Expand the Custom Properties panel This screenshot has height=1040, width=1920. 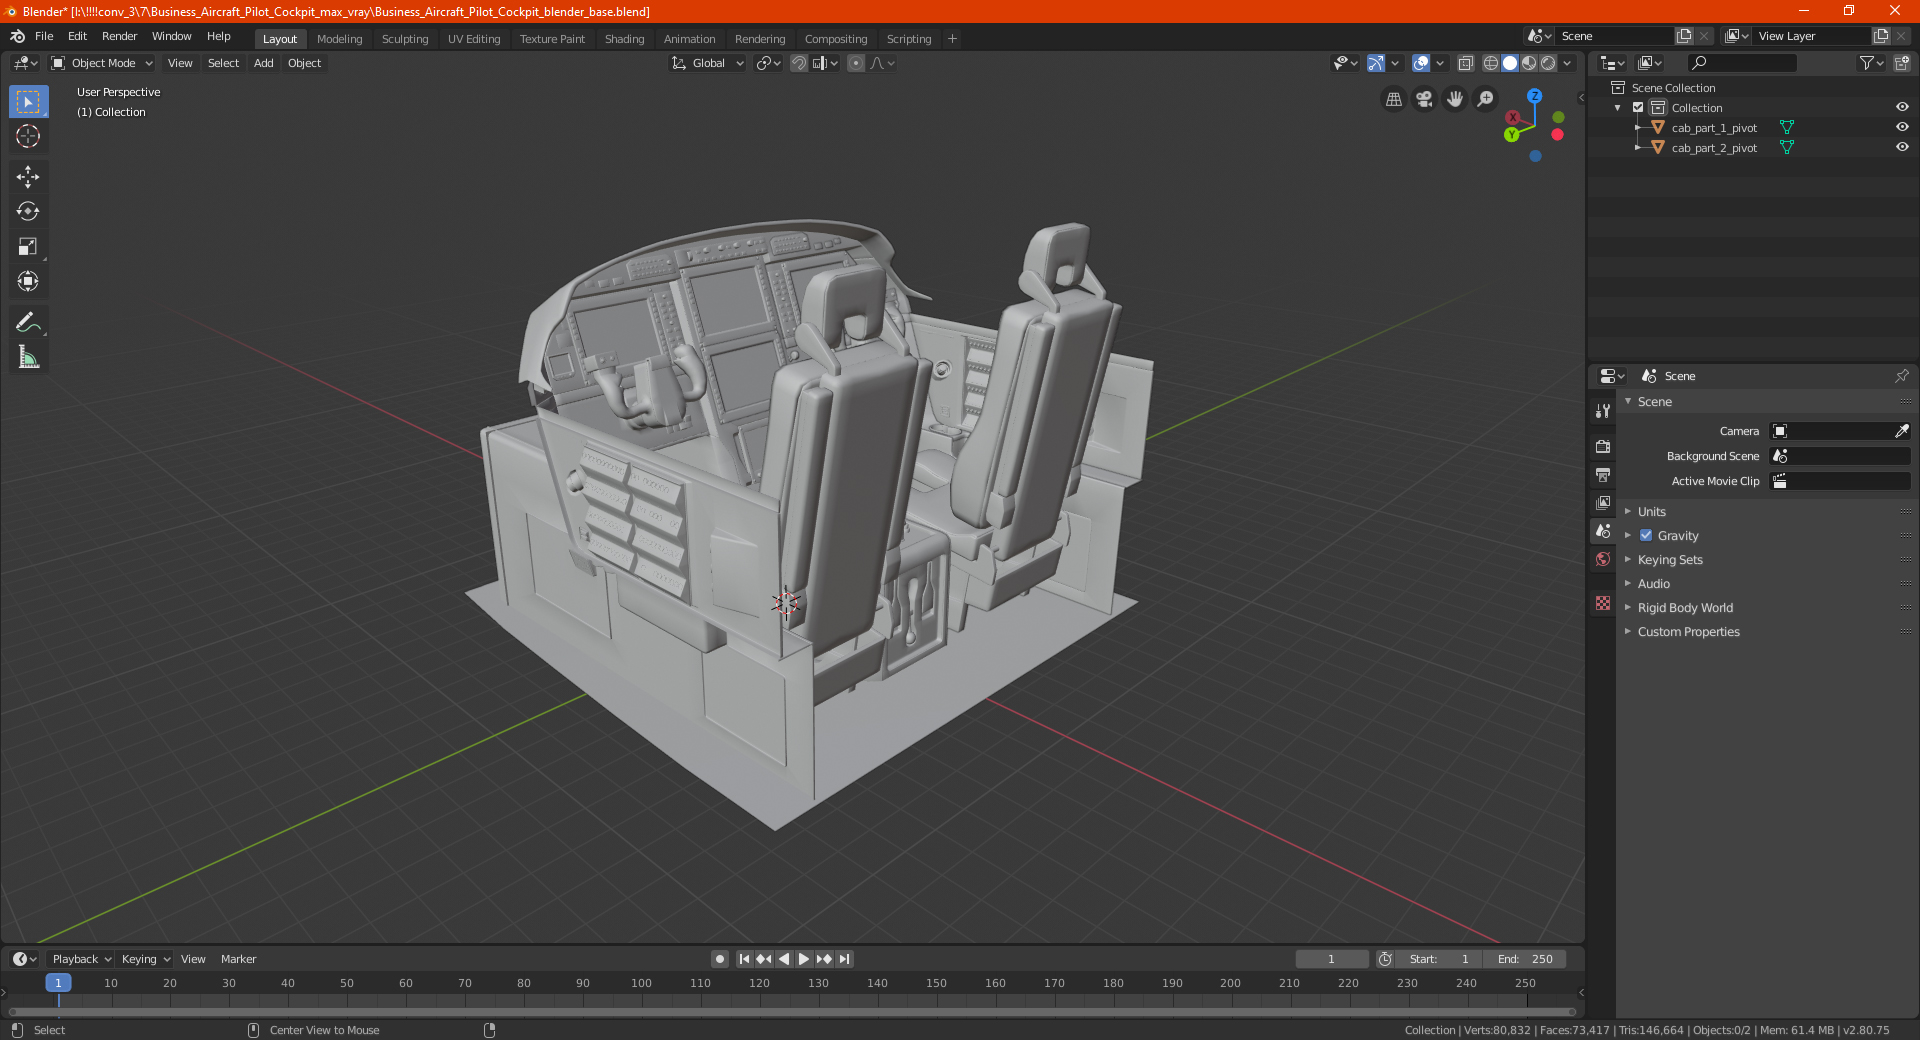click(1688, 631)
